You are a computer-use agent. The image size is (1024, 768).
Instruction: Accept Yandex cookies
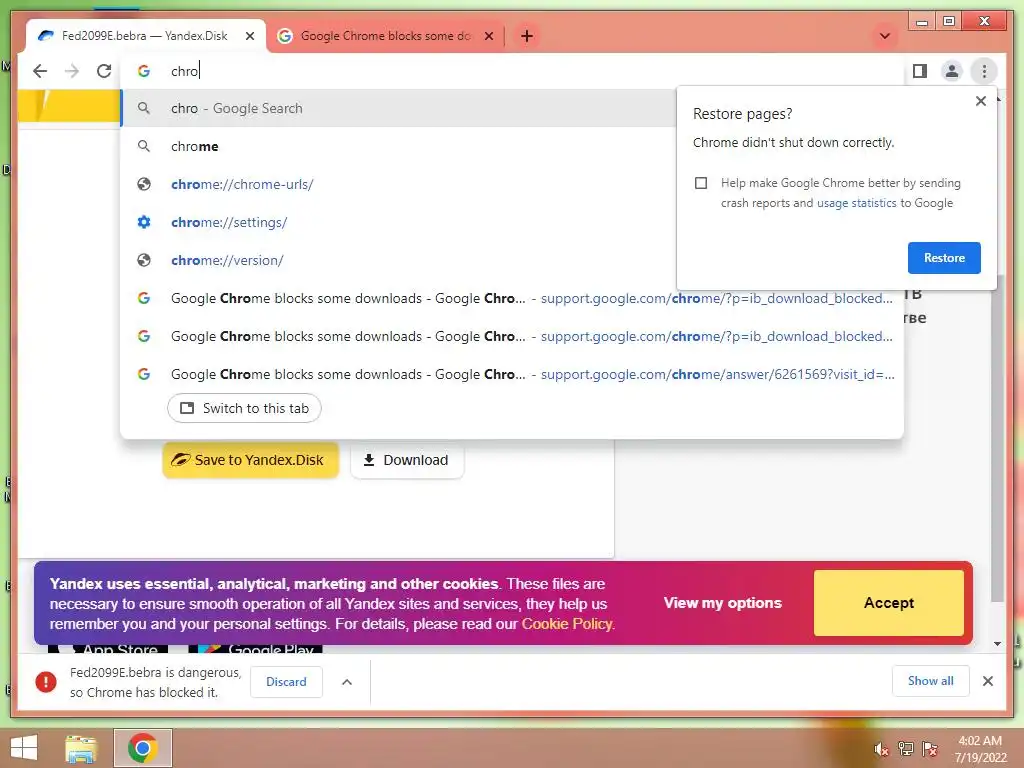(x=889, y=603)
